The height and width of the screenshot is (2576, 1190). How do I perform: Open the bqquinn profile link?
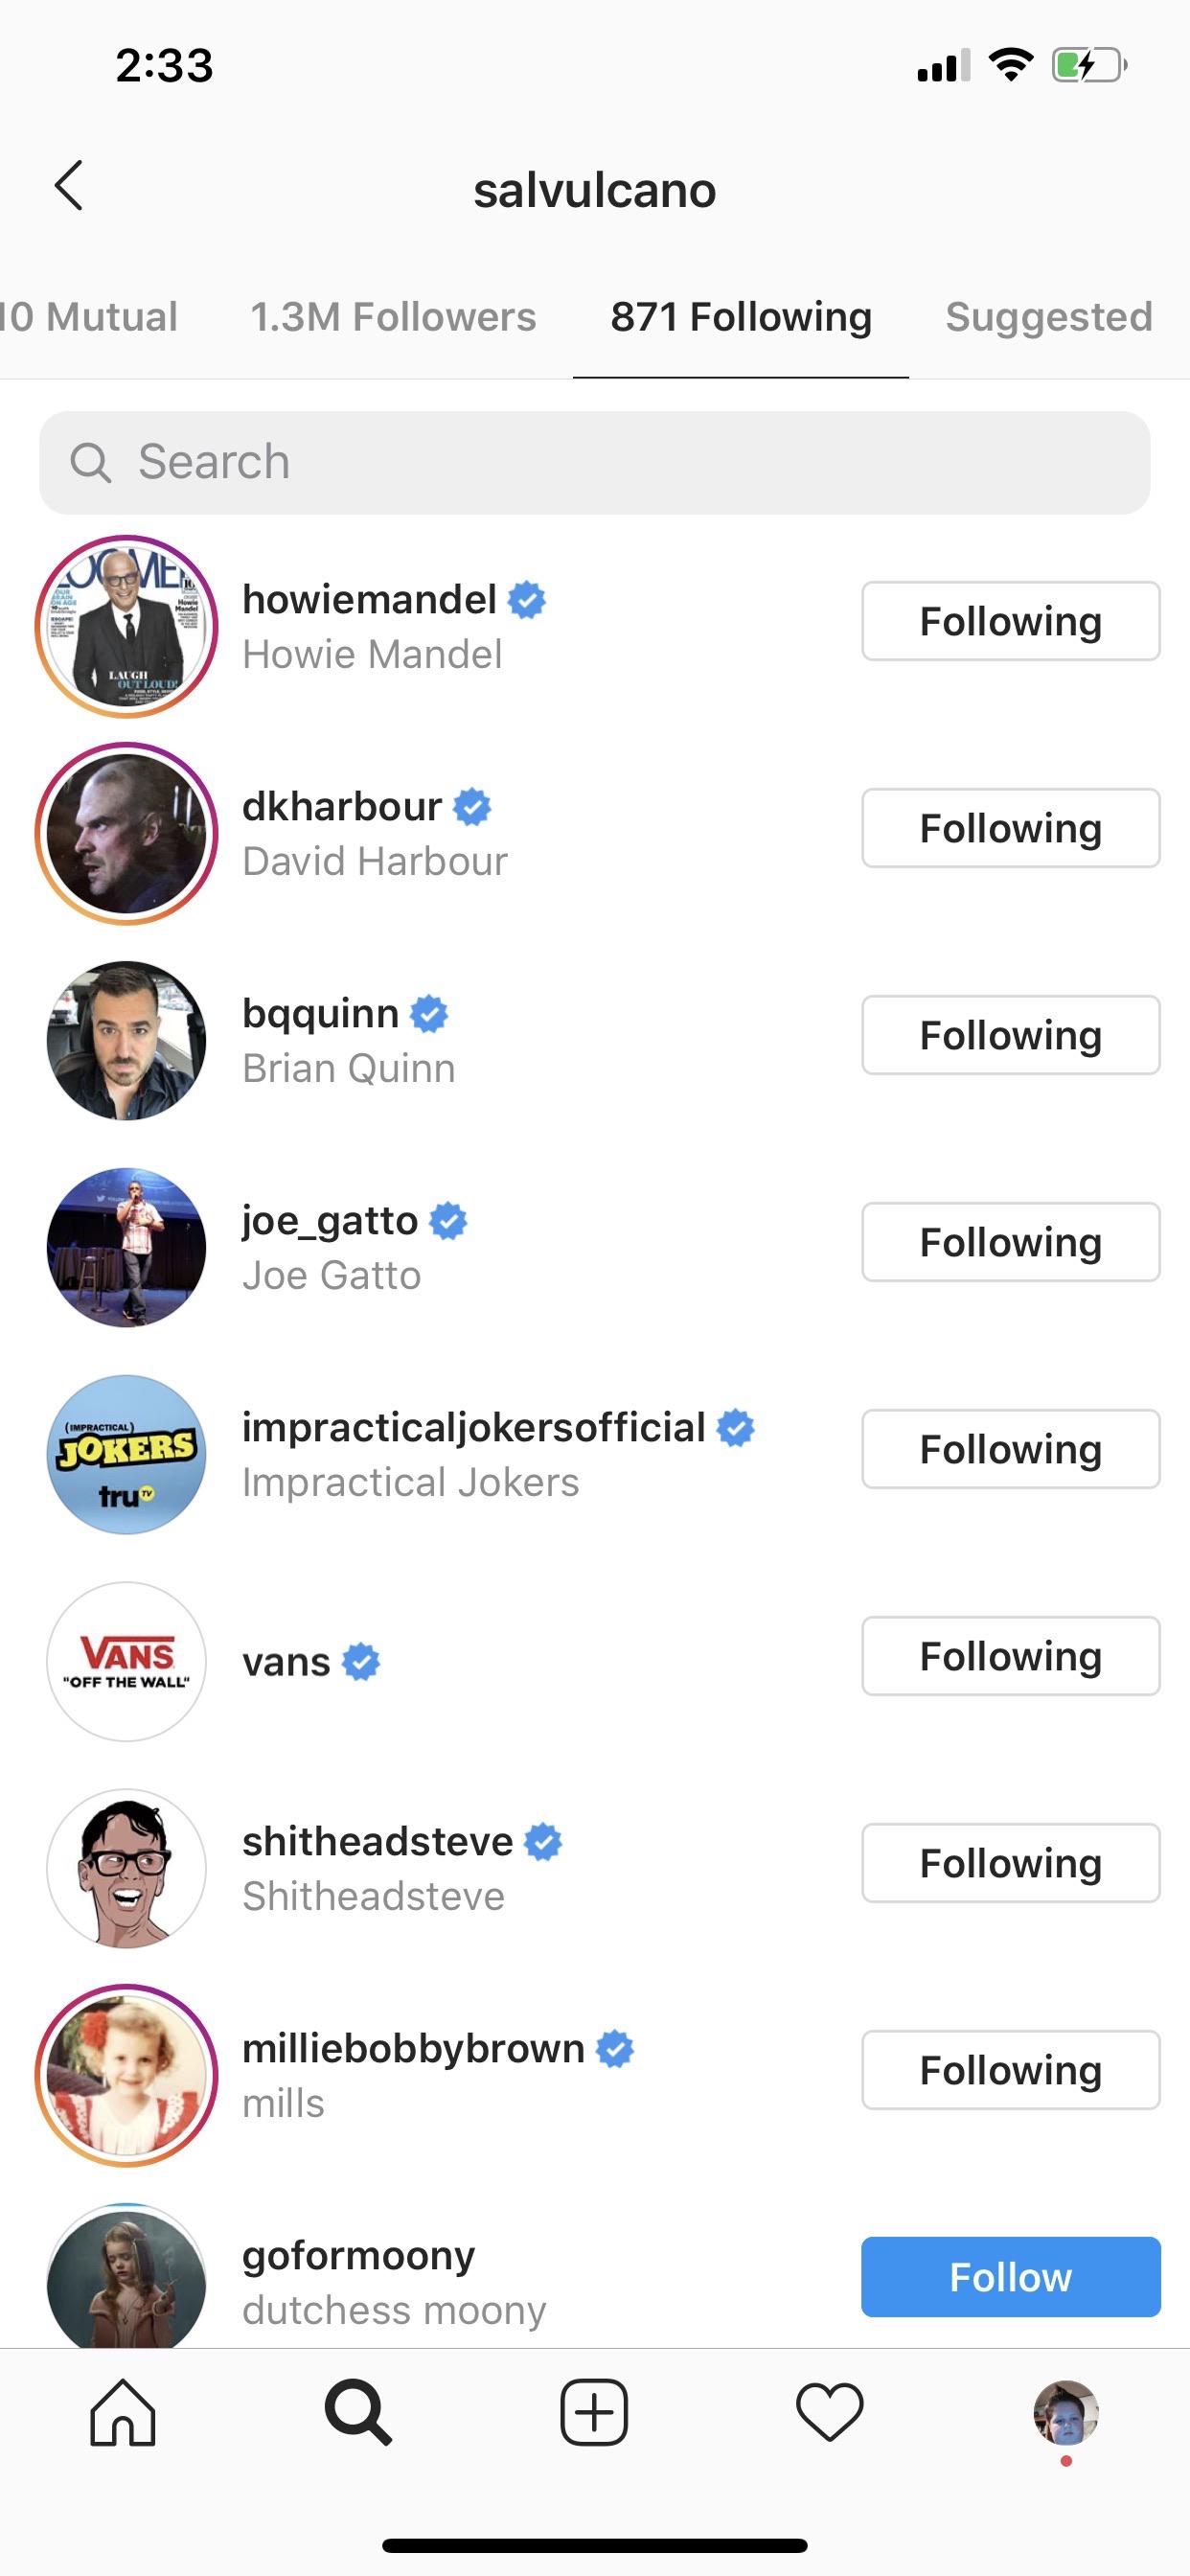point(320,1014)
